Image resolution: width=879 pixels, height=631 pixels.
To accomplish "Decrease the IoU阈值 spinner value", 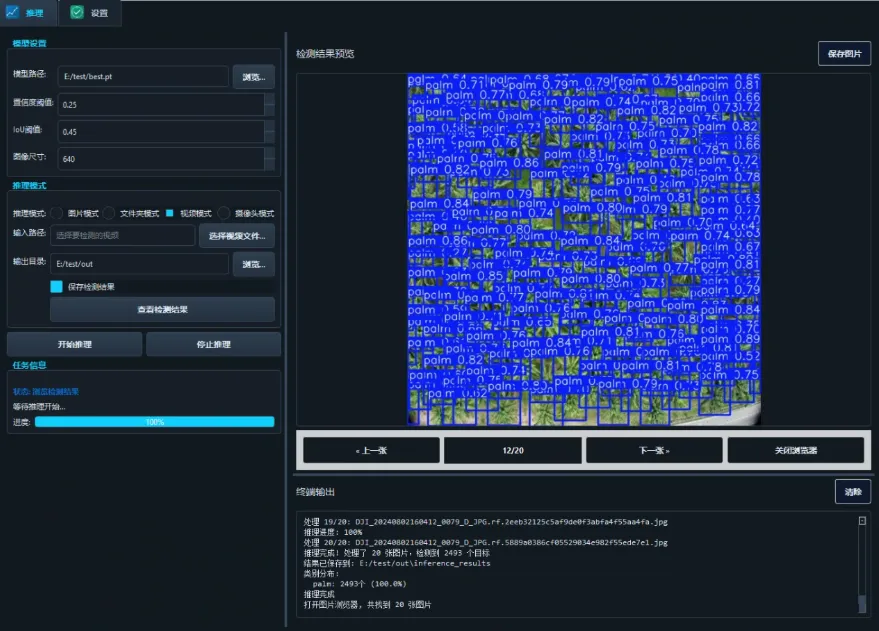I will 270,137.
